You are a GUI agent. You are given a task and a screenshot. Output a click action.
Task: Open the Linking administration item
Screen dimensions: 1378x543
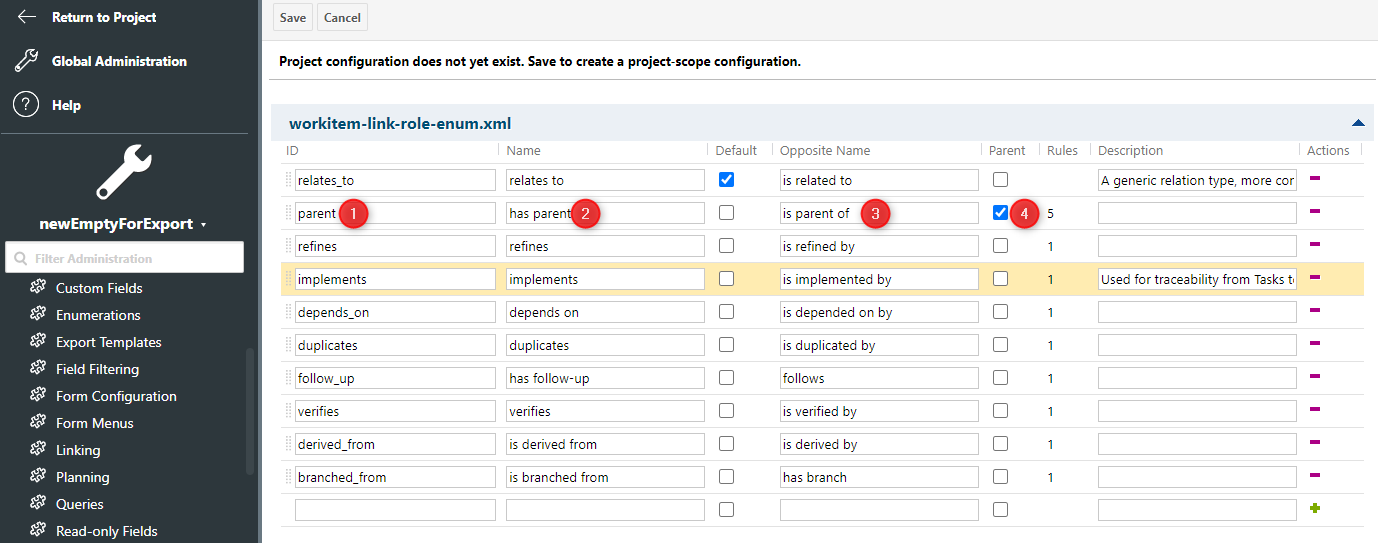pyautogui.click(x=78, y=450)
